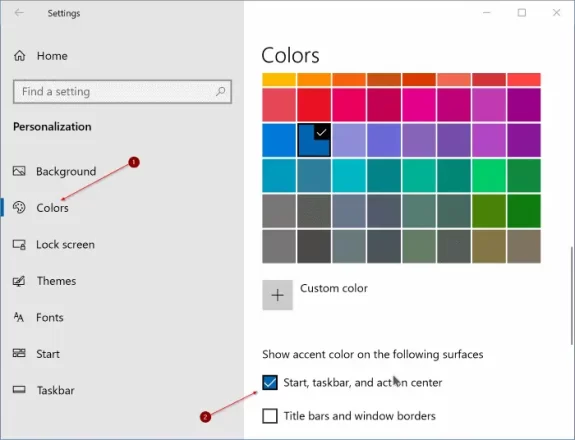Click the search magnifier icon
The image size is (575, 440).
(220, 91)
